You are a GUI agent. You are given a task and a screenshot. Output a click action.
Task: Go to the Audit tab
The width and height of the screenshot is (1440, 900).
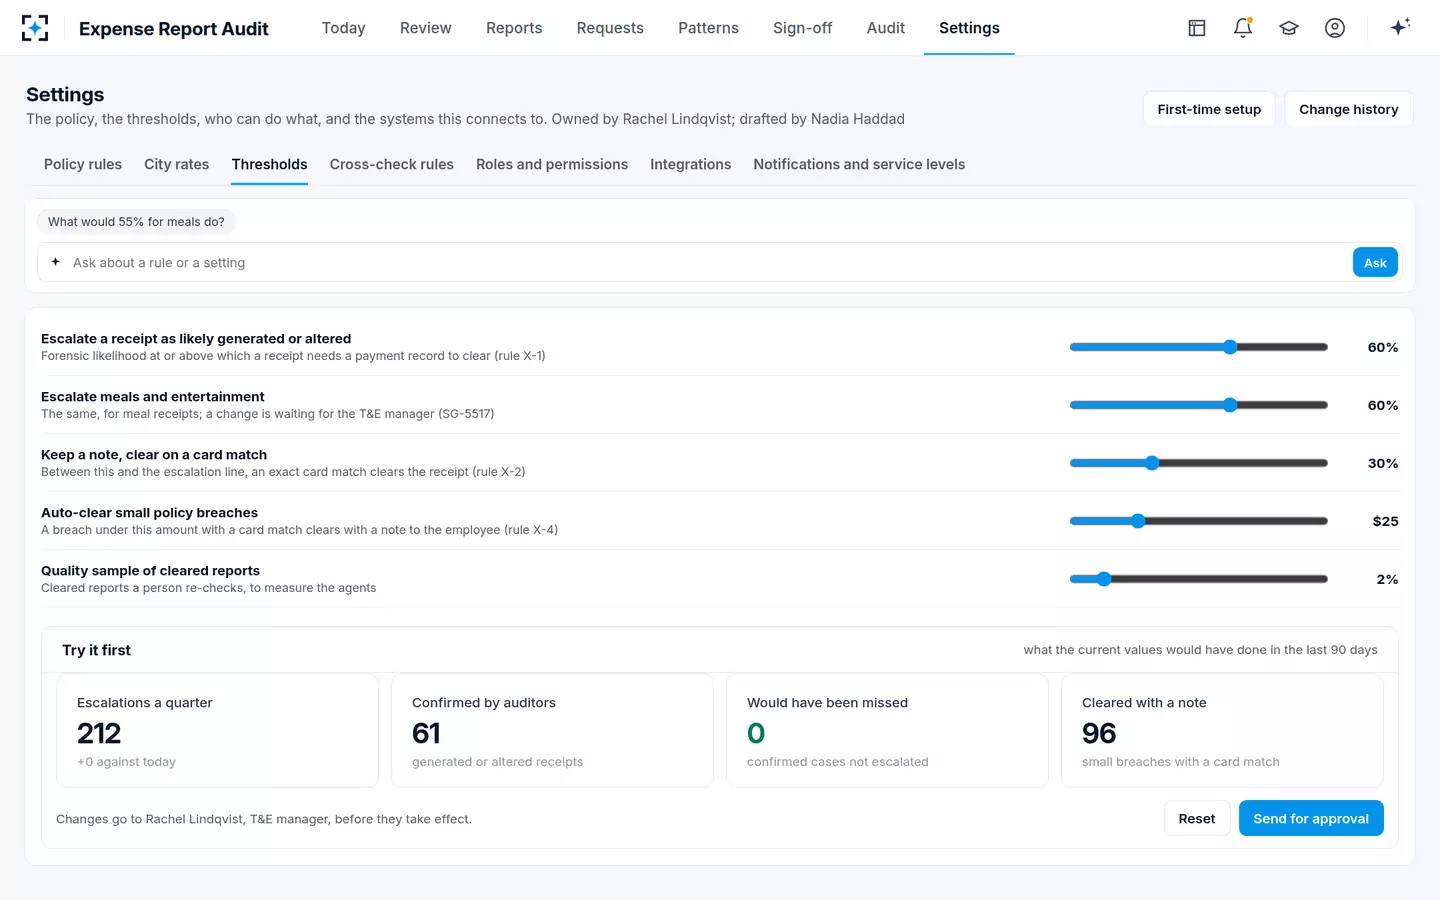point(886,28)
